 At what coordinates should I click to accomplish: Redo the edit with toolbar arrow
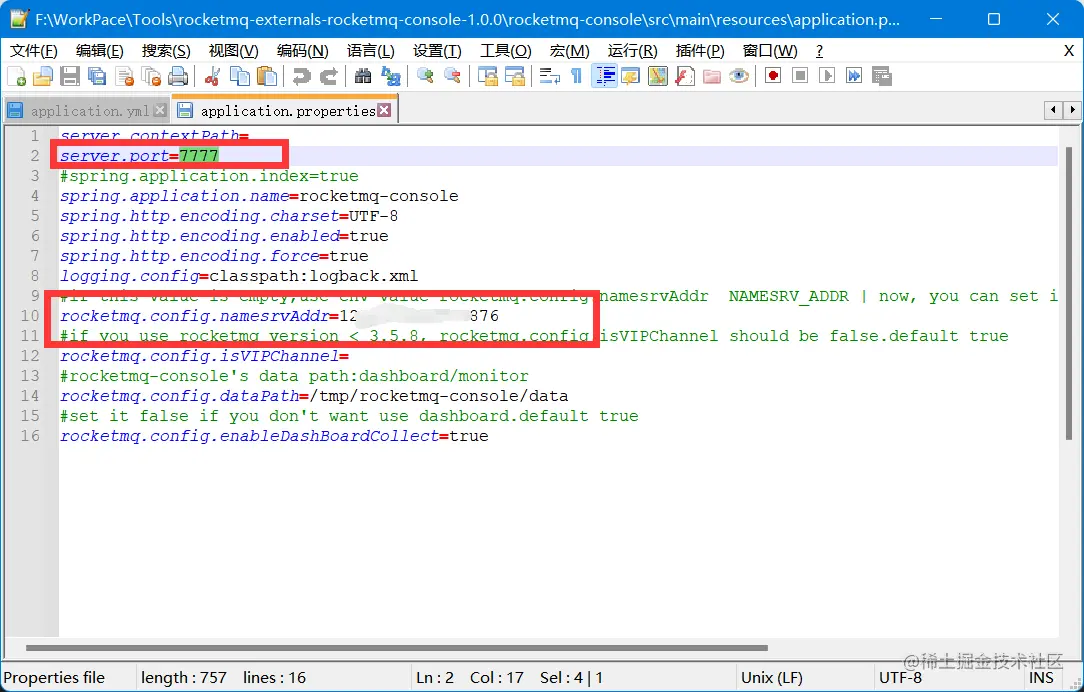click(328, 75)
